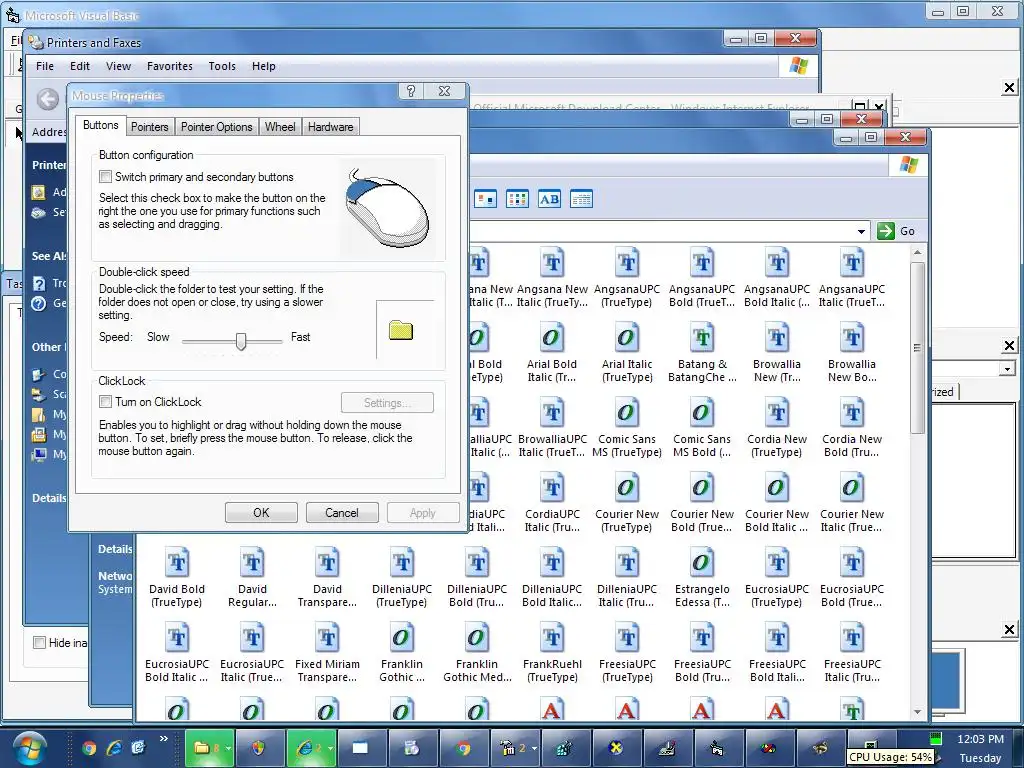Open the Edit menu in Printers and Faxes
Screen dimensions: 1024x768
click(x=80, y=66)
